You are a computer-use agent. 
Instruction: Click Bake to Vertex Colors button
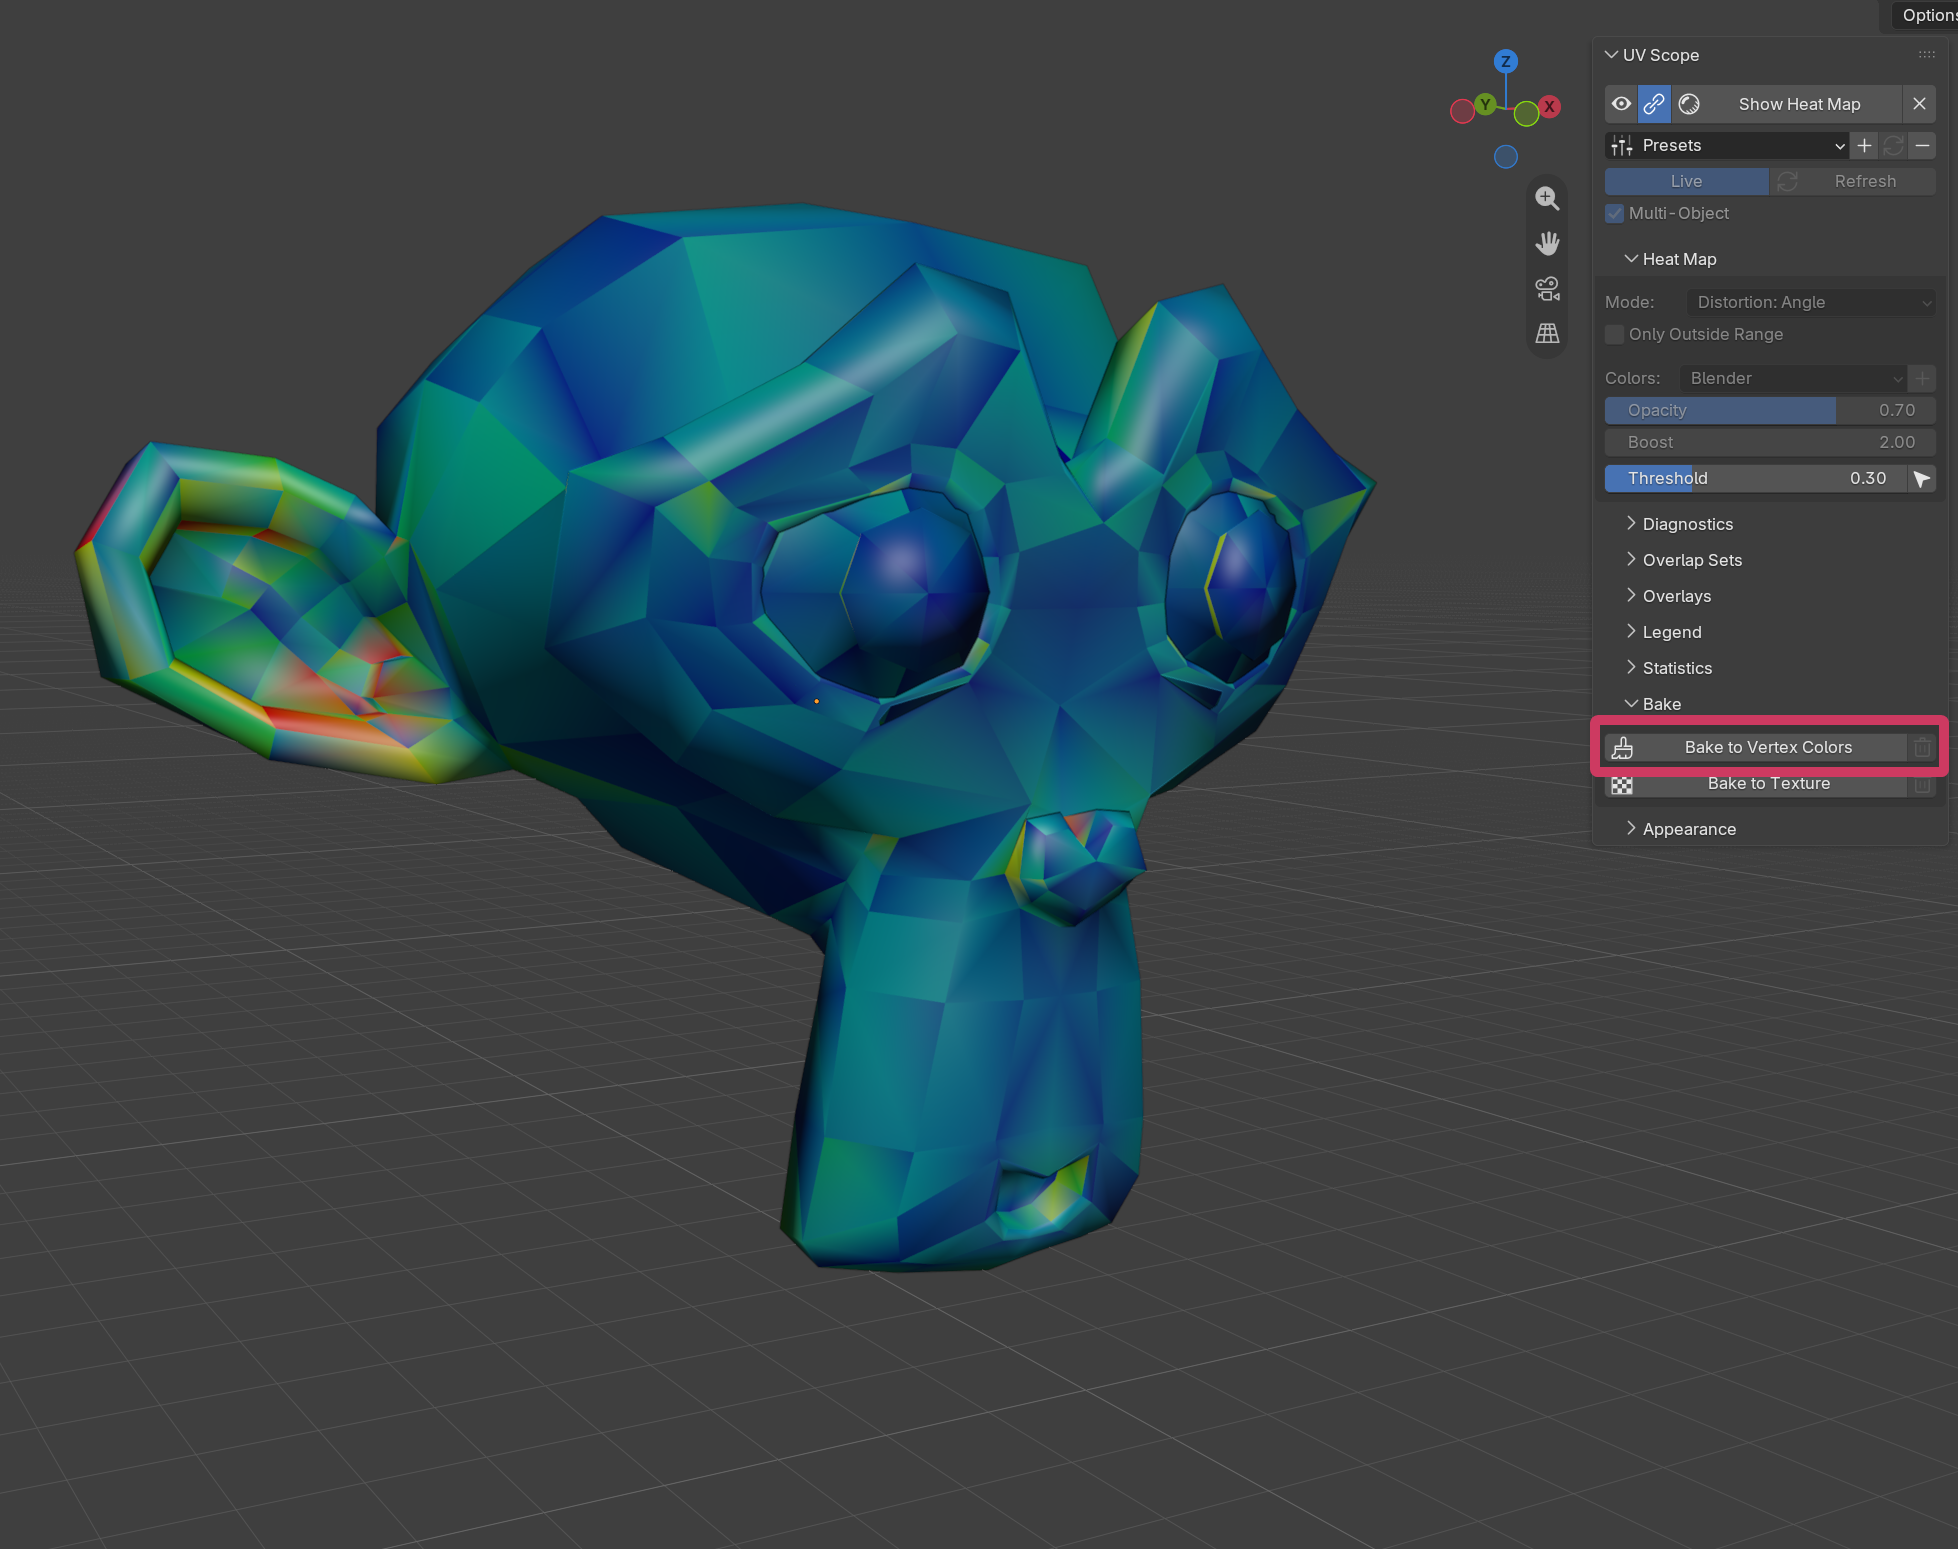[x=1755, y=747]
